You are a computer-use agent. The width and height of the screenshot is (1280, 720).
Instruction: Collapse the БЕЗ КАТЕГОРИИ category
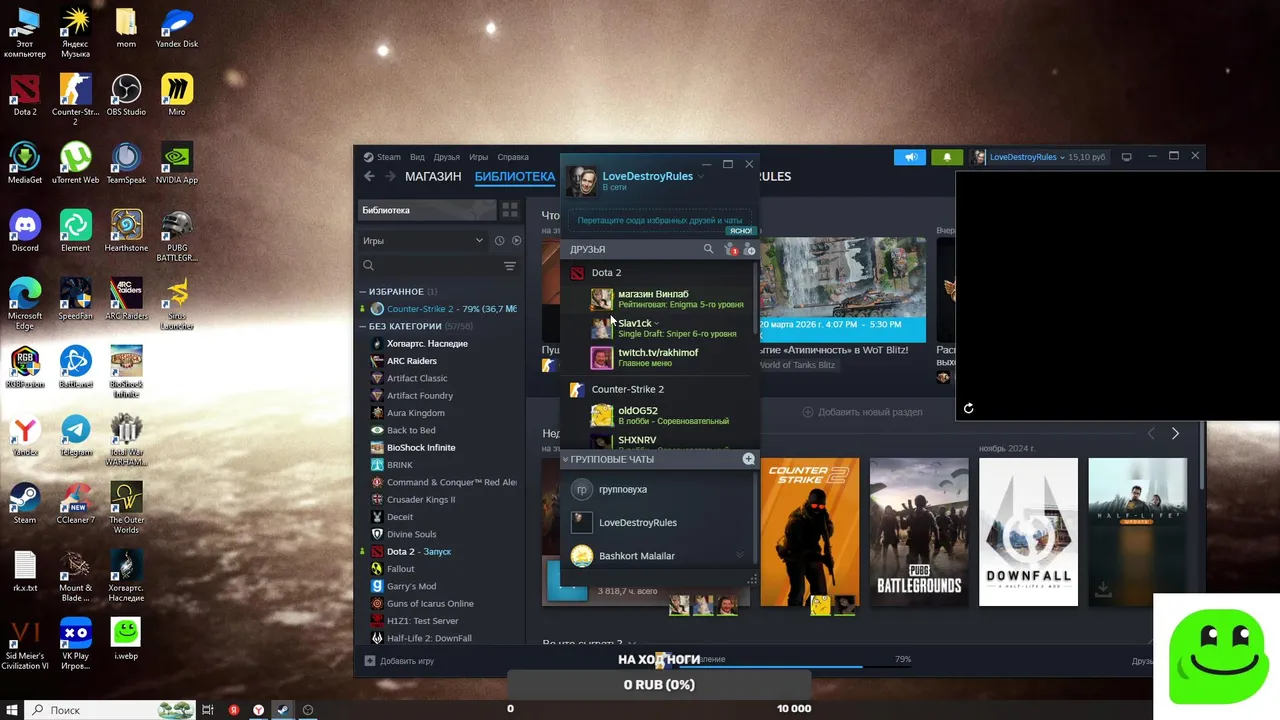point(363,326)
